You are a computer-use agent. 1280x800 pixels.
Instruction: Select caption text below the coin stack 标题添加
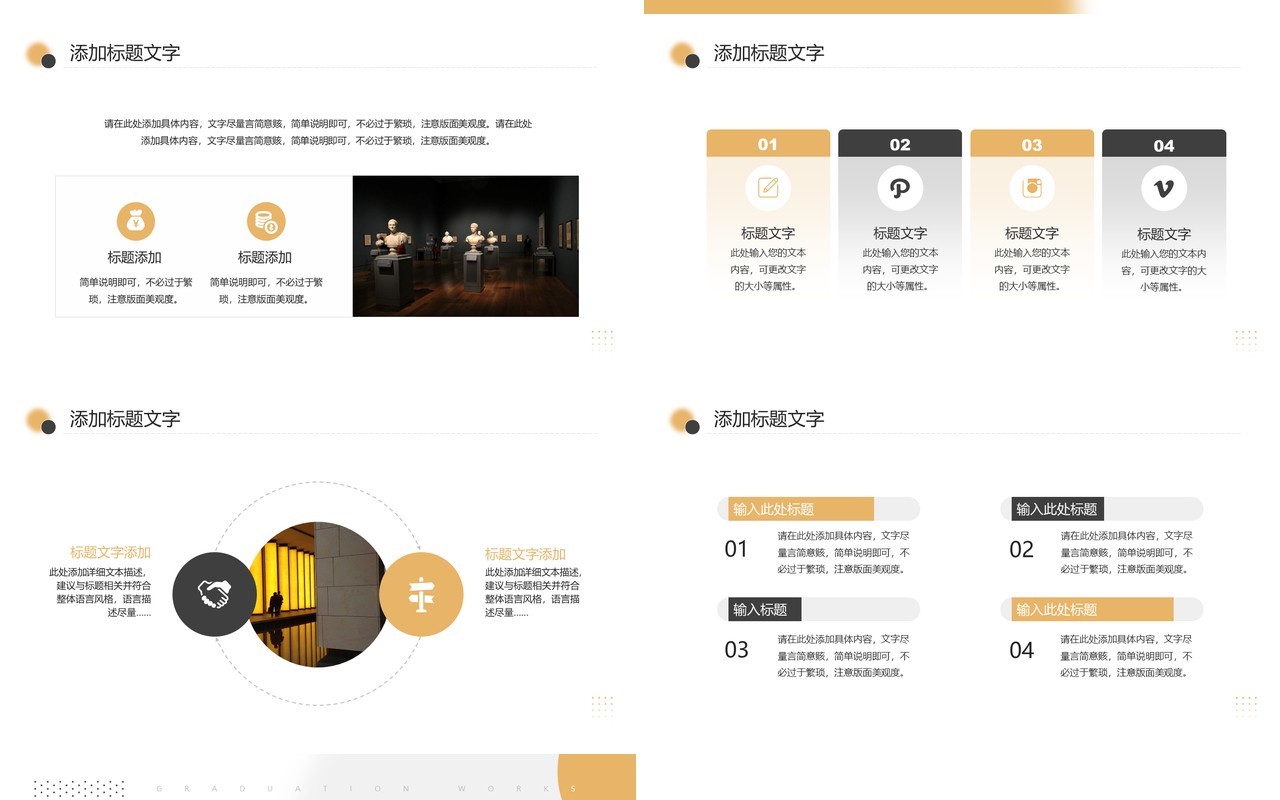click(x=265, y=290)
